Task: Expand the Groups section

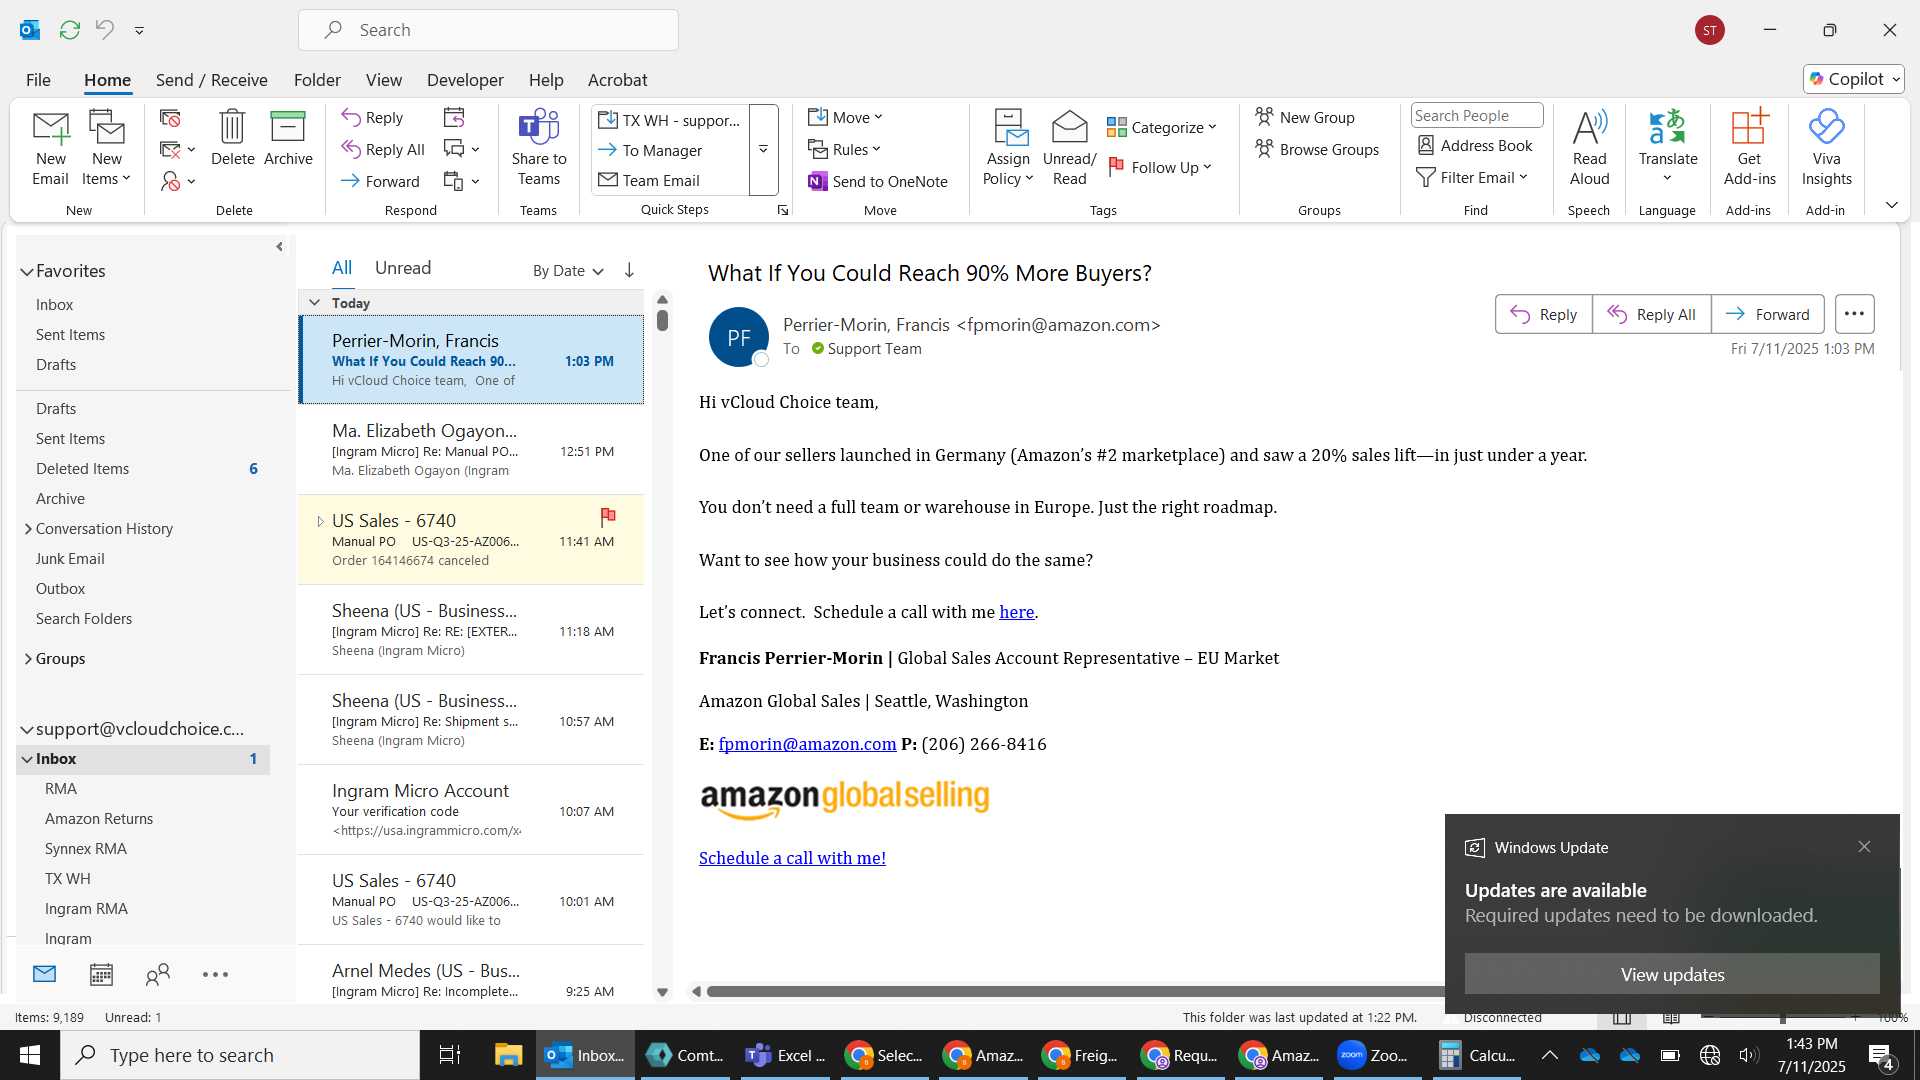Action: click(x=28, y=659)
